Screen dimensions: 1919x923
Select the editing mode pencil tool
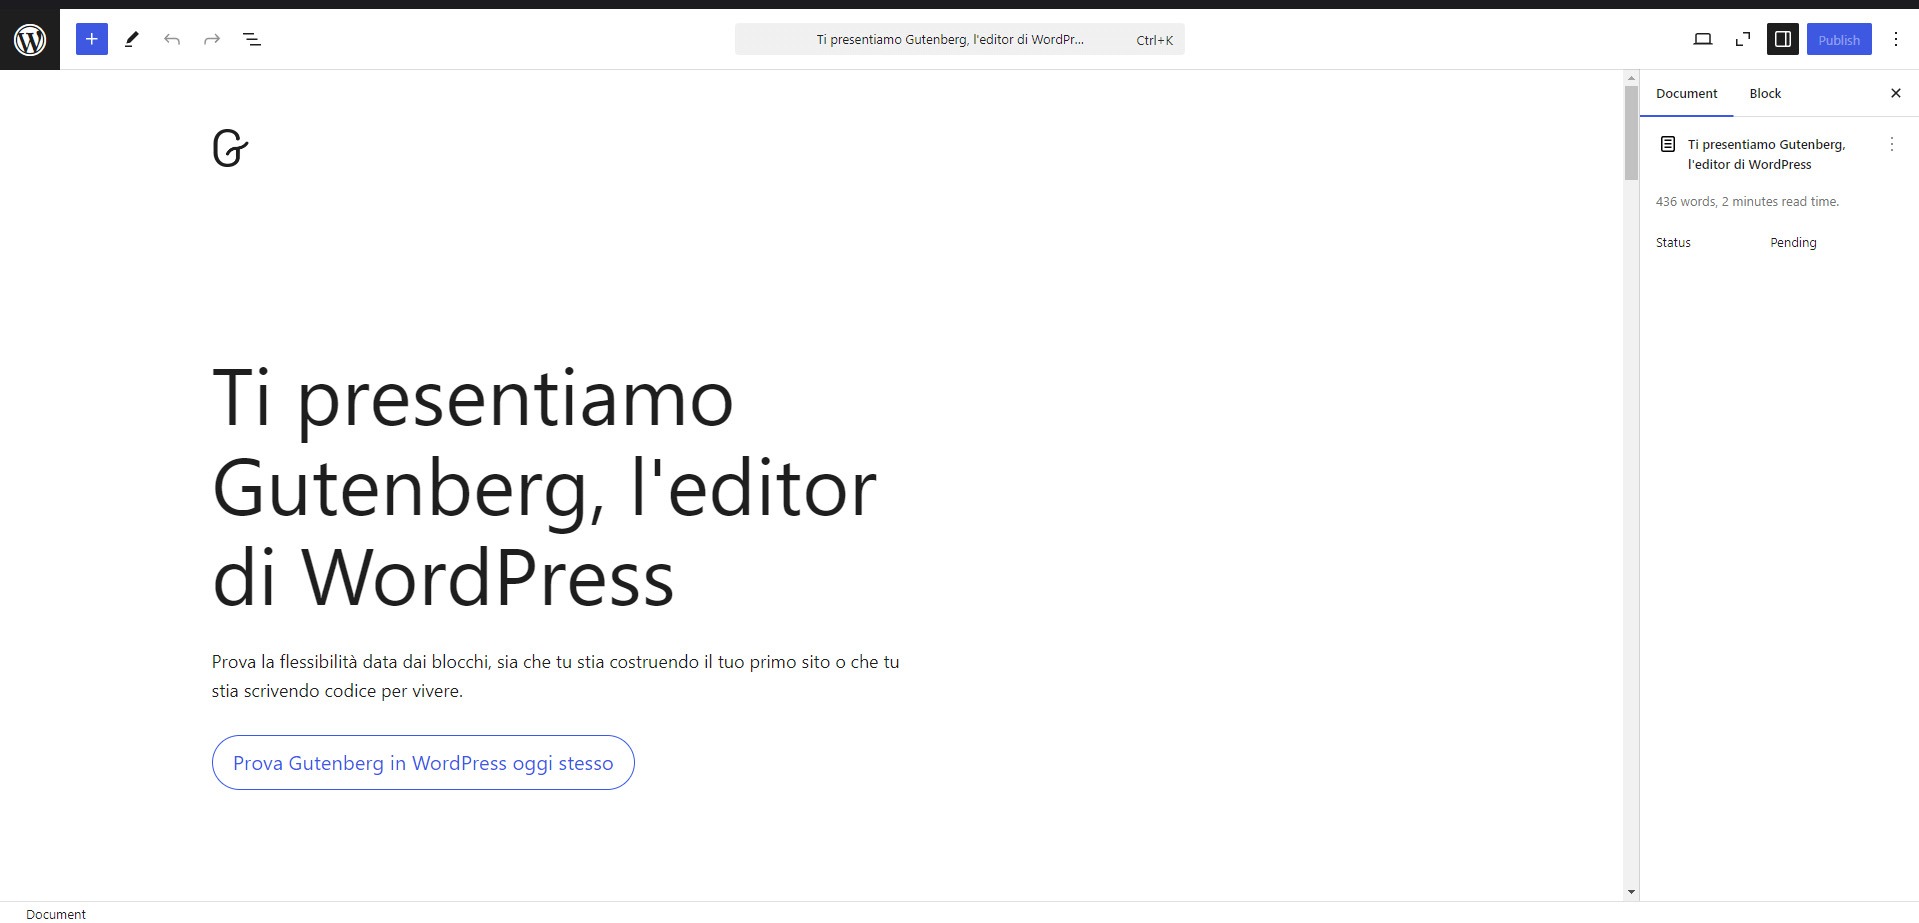tap(131, 39)
